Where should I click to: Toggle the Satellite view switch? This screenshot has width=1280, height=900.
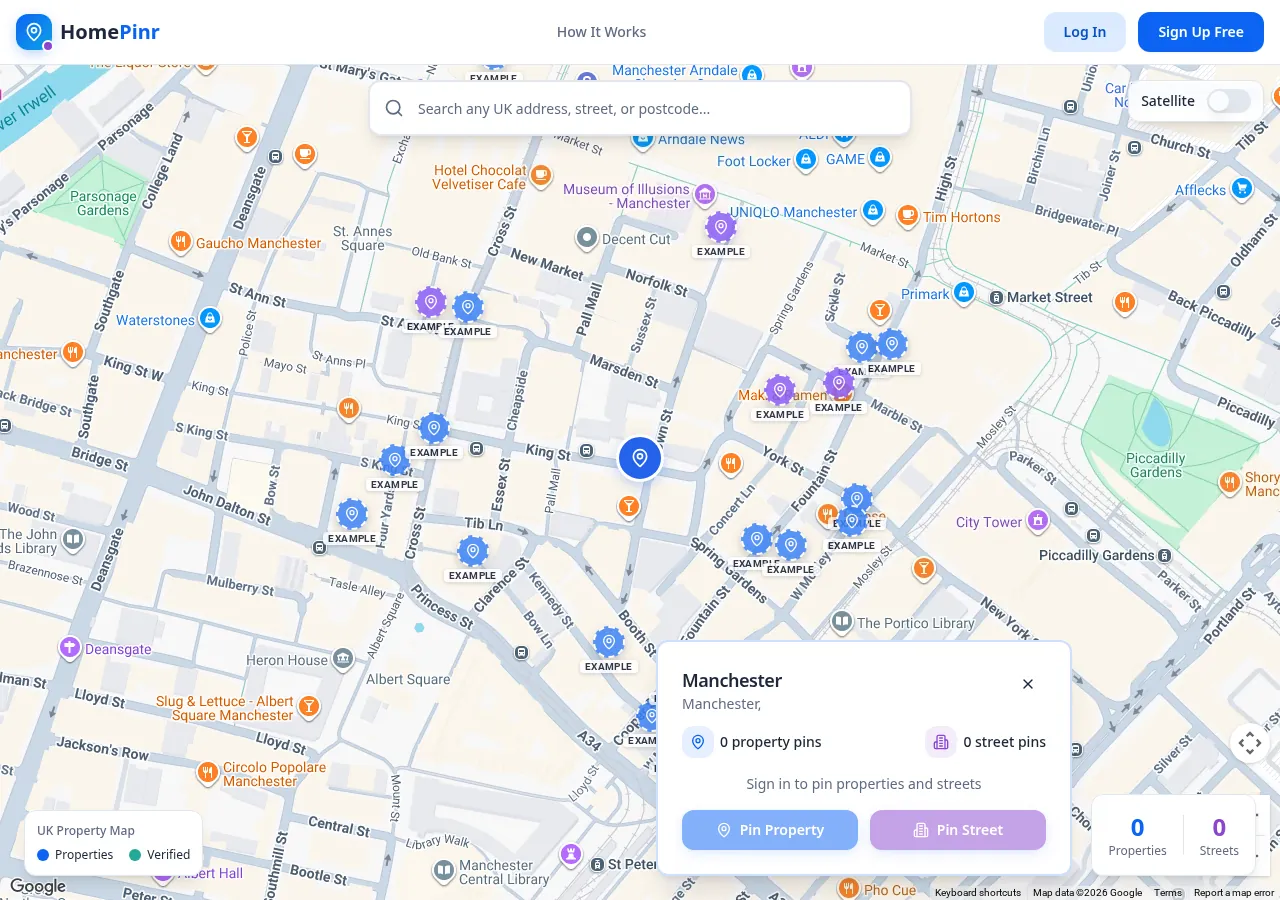click(x=1229, y=101)
